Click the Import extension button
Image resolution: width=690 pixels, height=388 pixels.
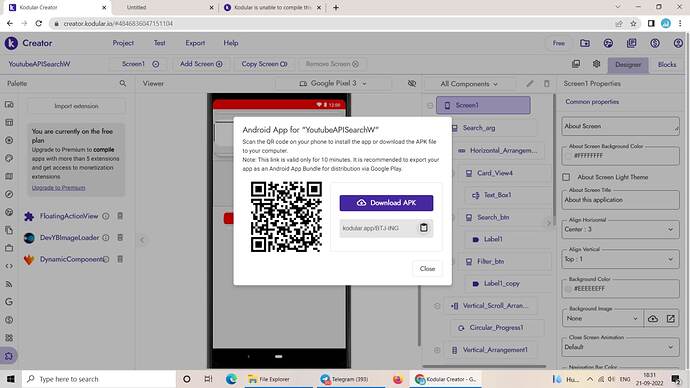click(76, 106)
